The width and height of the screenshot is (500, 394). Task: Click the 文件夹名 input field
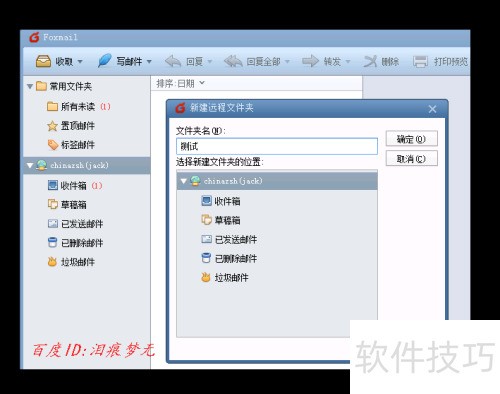tap(277, 146)
